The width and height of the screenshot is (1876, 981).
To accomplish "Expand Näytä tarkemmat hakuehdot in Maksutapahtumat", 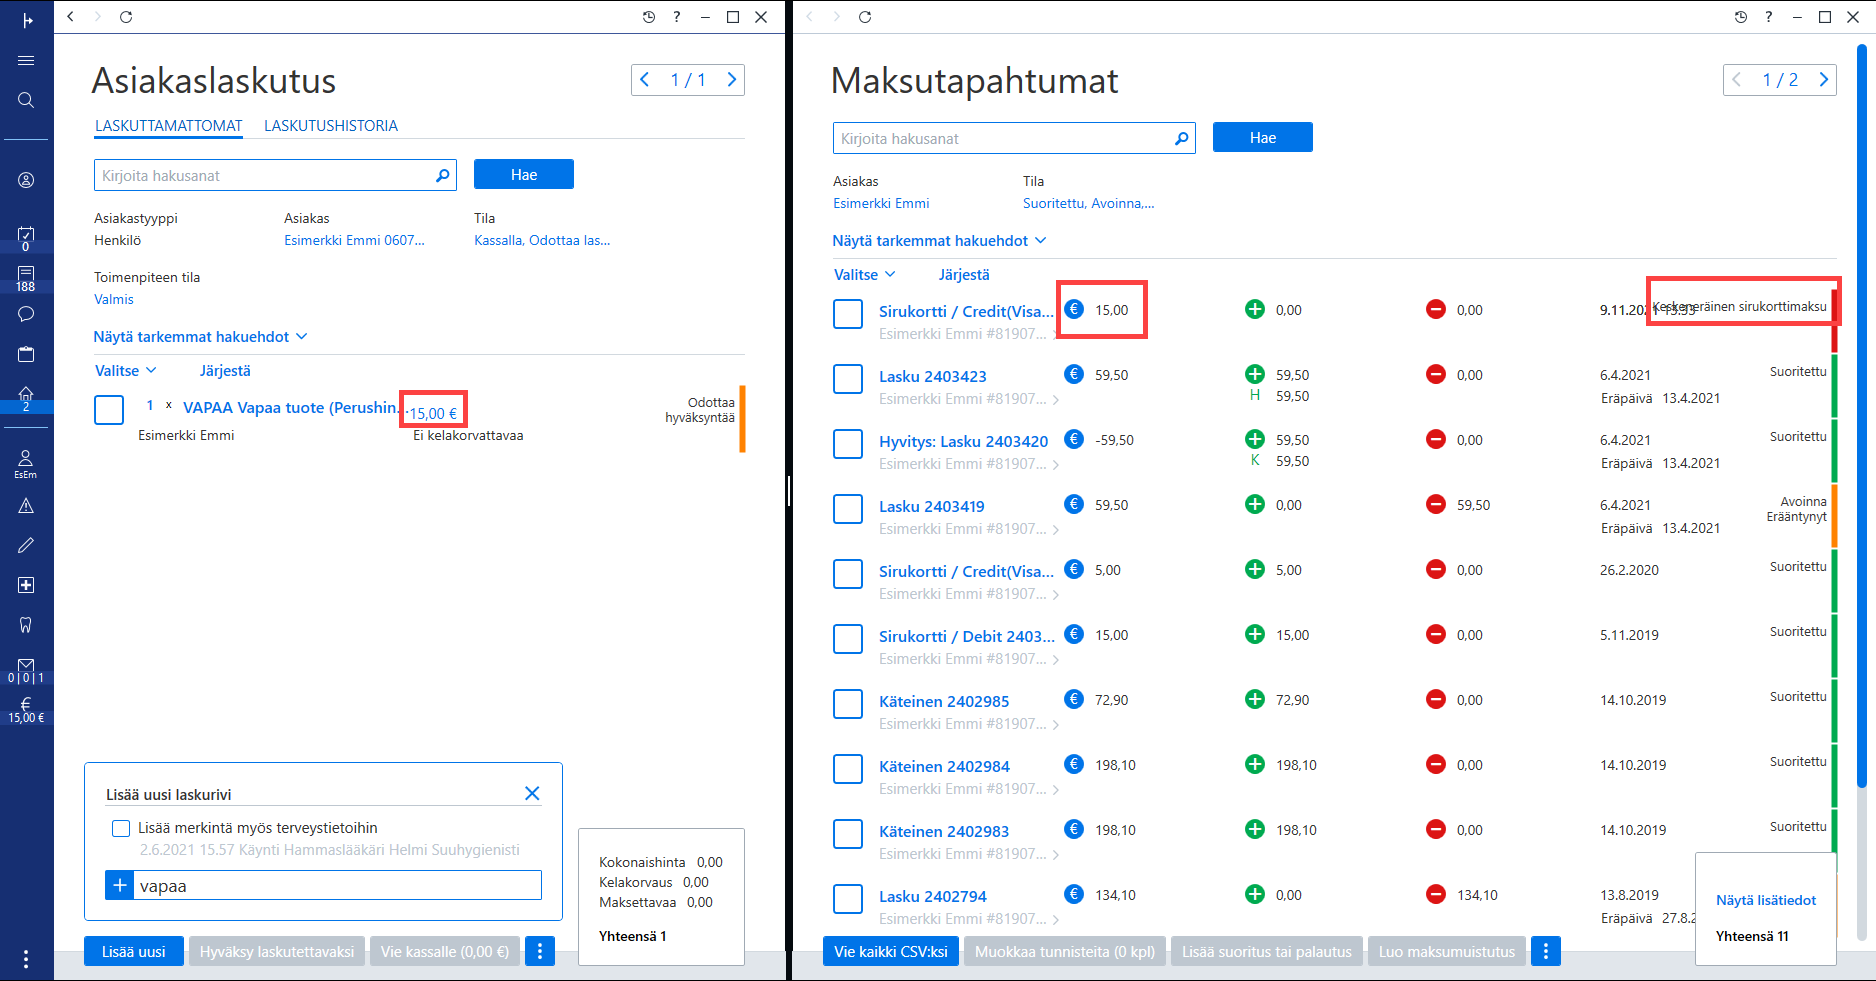I will click(x=939, y=241).
